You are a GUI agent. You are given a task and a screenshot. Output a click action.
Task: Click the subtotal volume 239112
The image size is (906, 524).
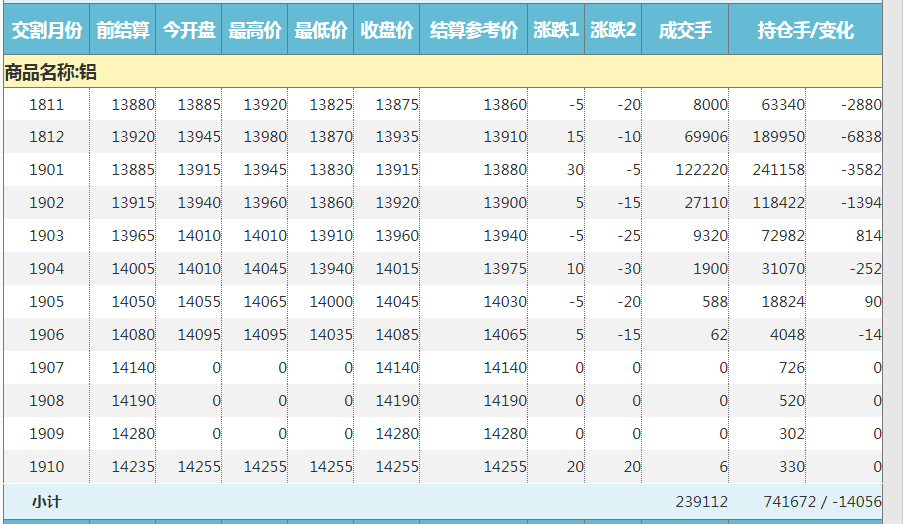700,501
